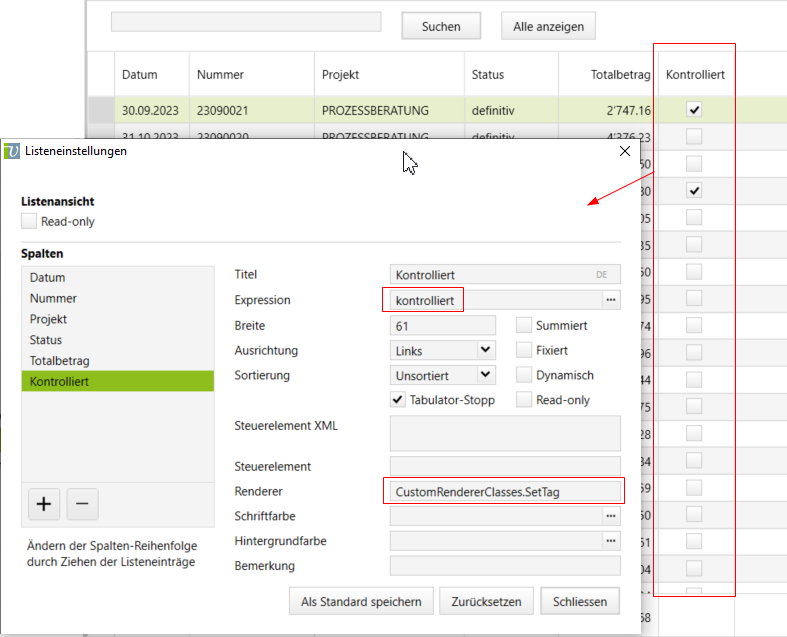Image resolution: width=787 pixels, height=637 pixels.
Task: Click the minus icon to remove column
Action: (82, 505)
